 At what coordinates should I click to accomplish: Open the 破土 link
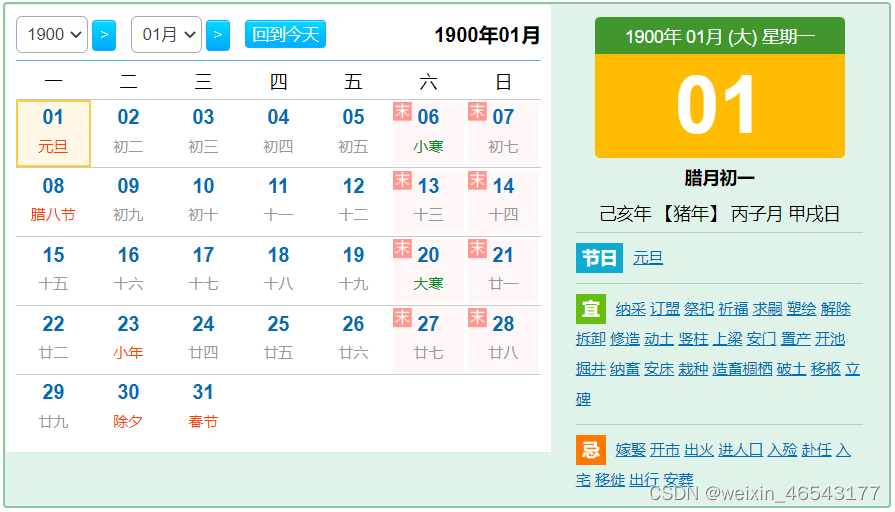(792, 369)
